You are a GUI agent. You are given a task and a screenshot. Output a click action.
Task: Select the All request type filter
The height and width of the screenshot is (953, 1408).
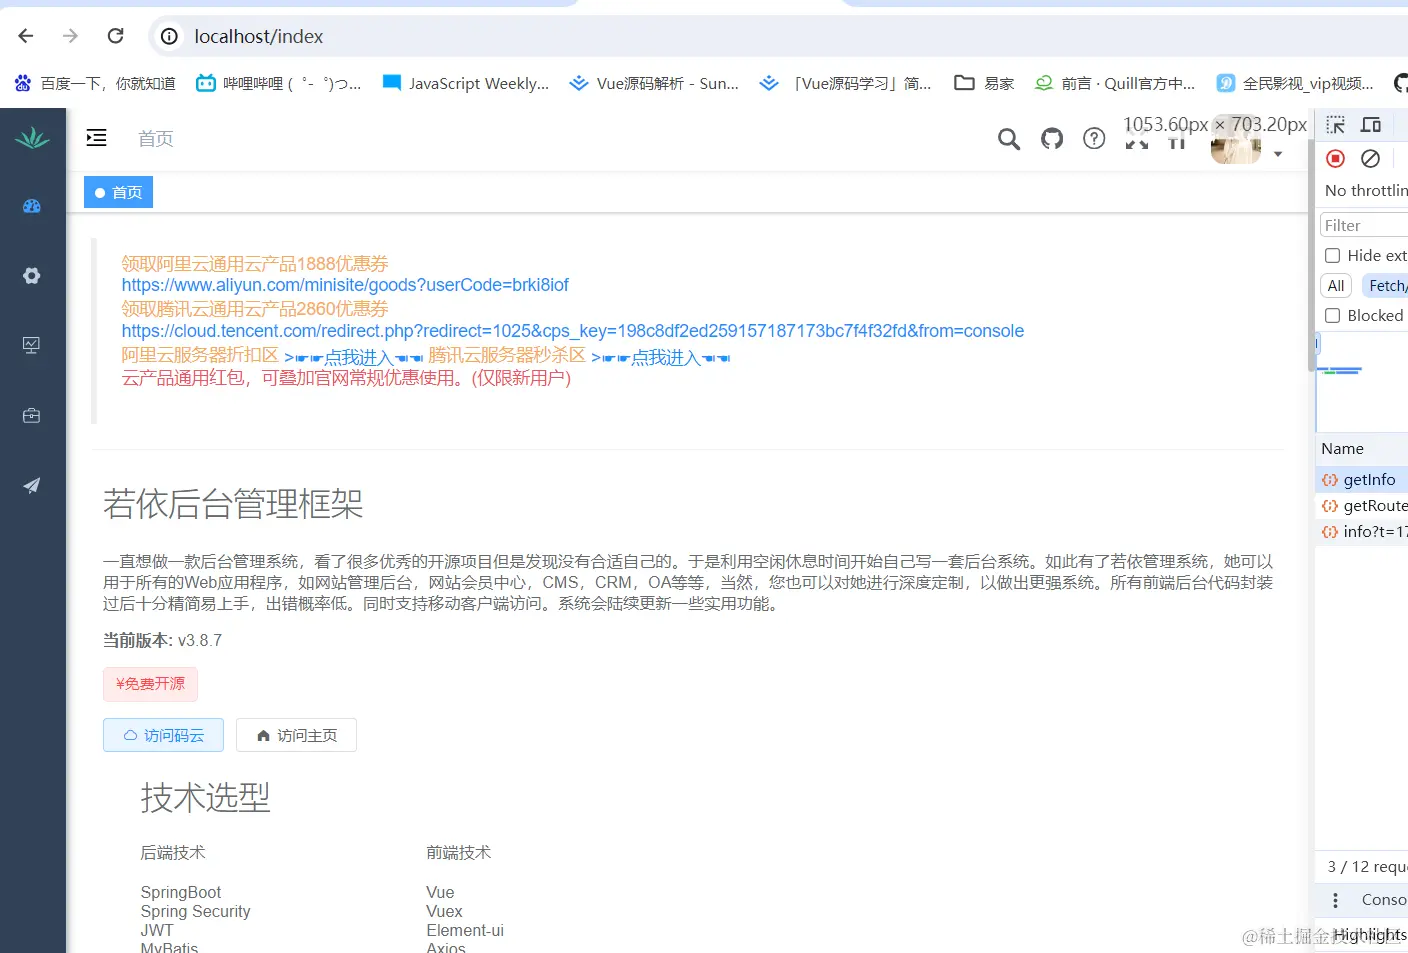(x=1336, y=286)
